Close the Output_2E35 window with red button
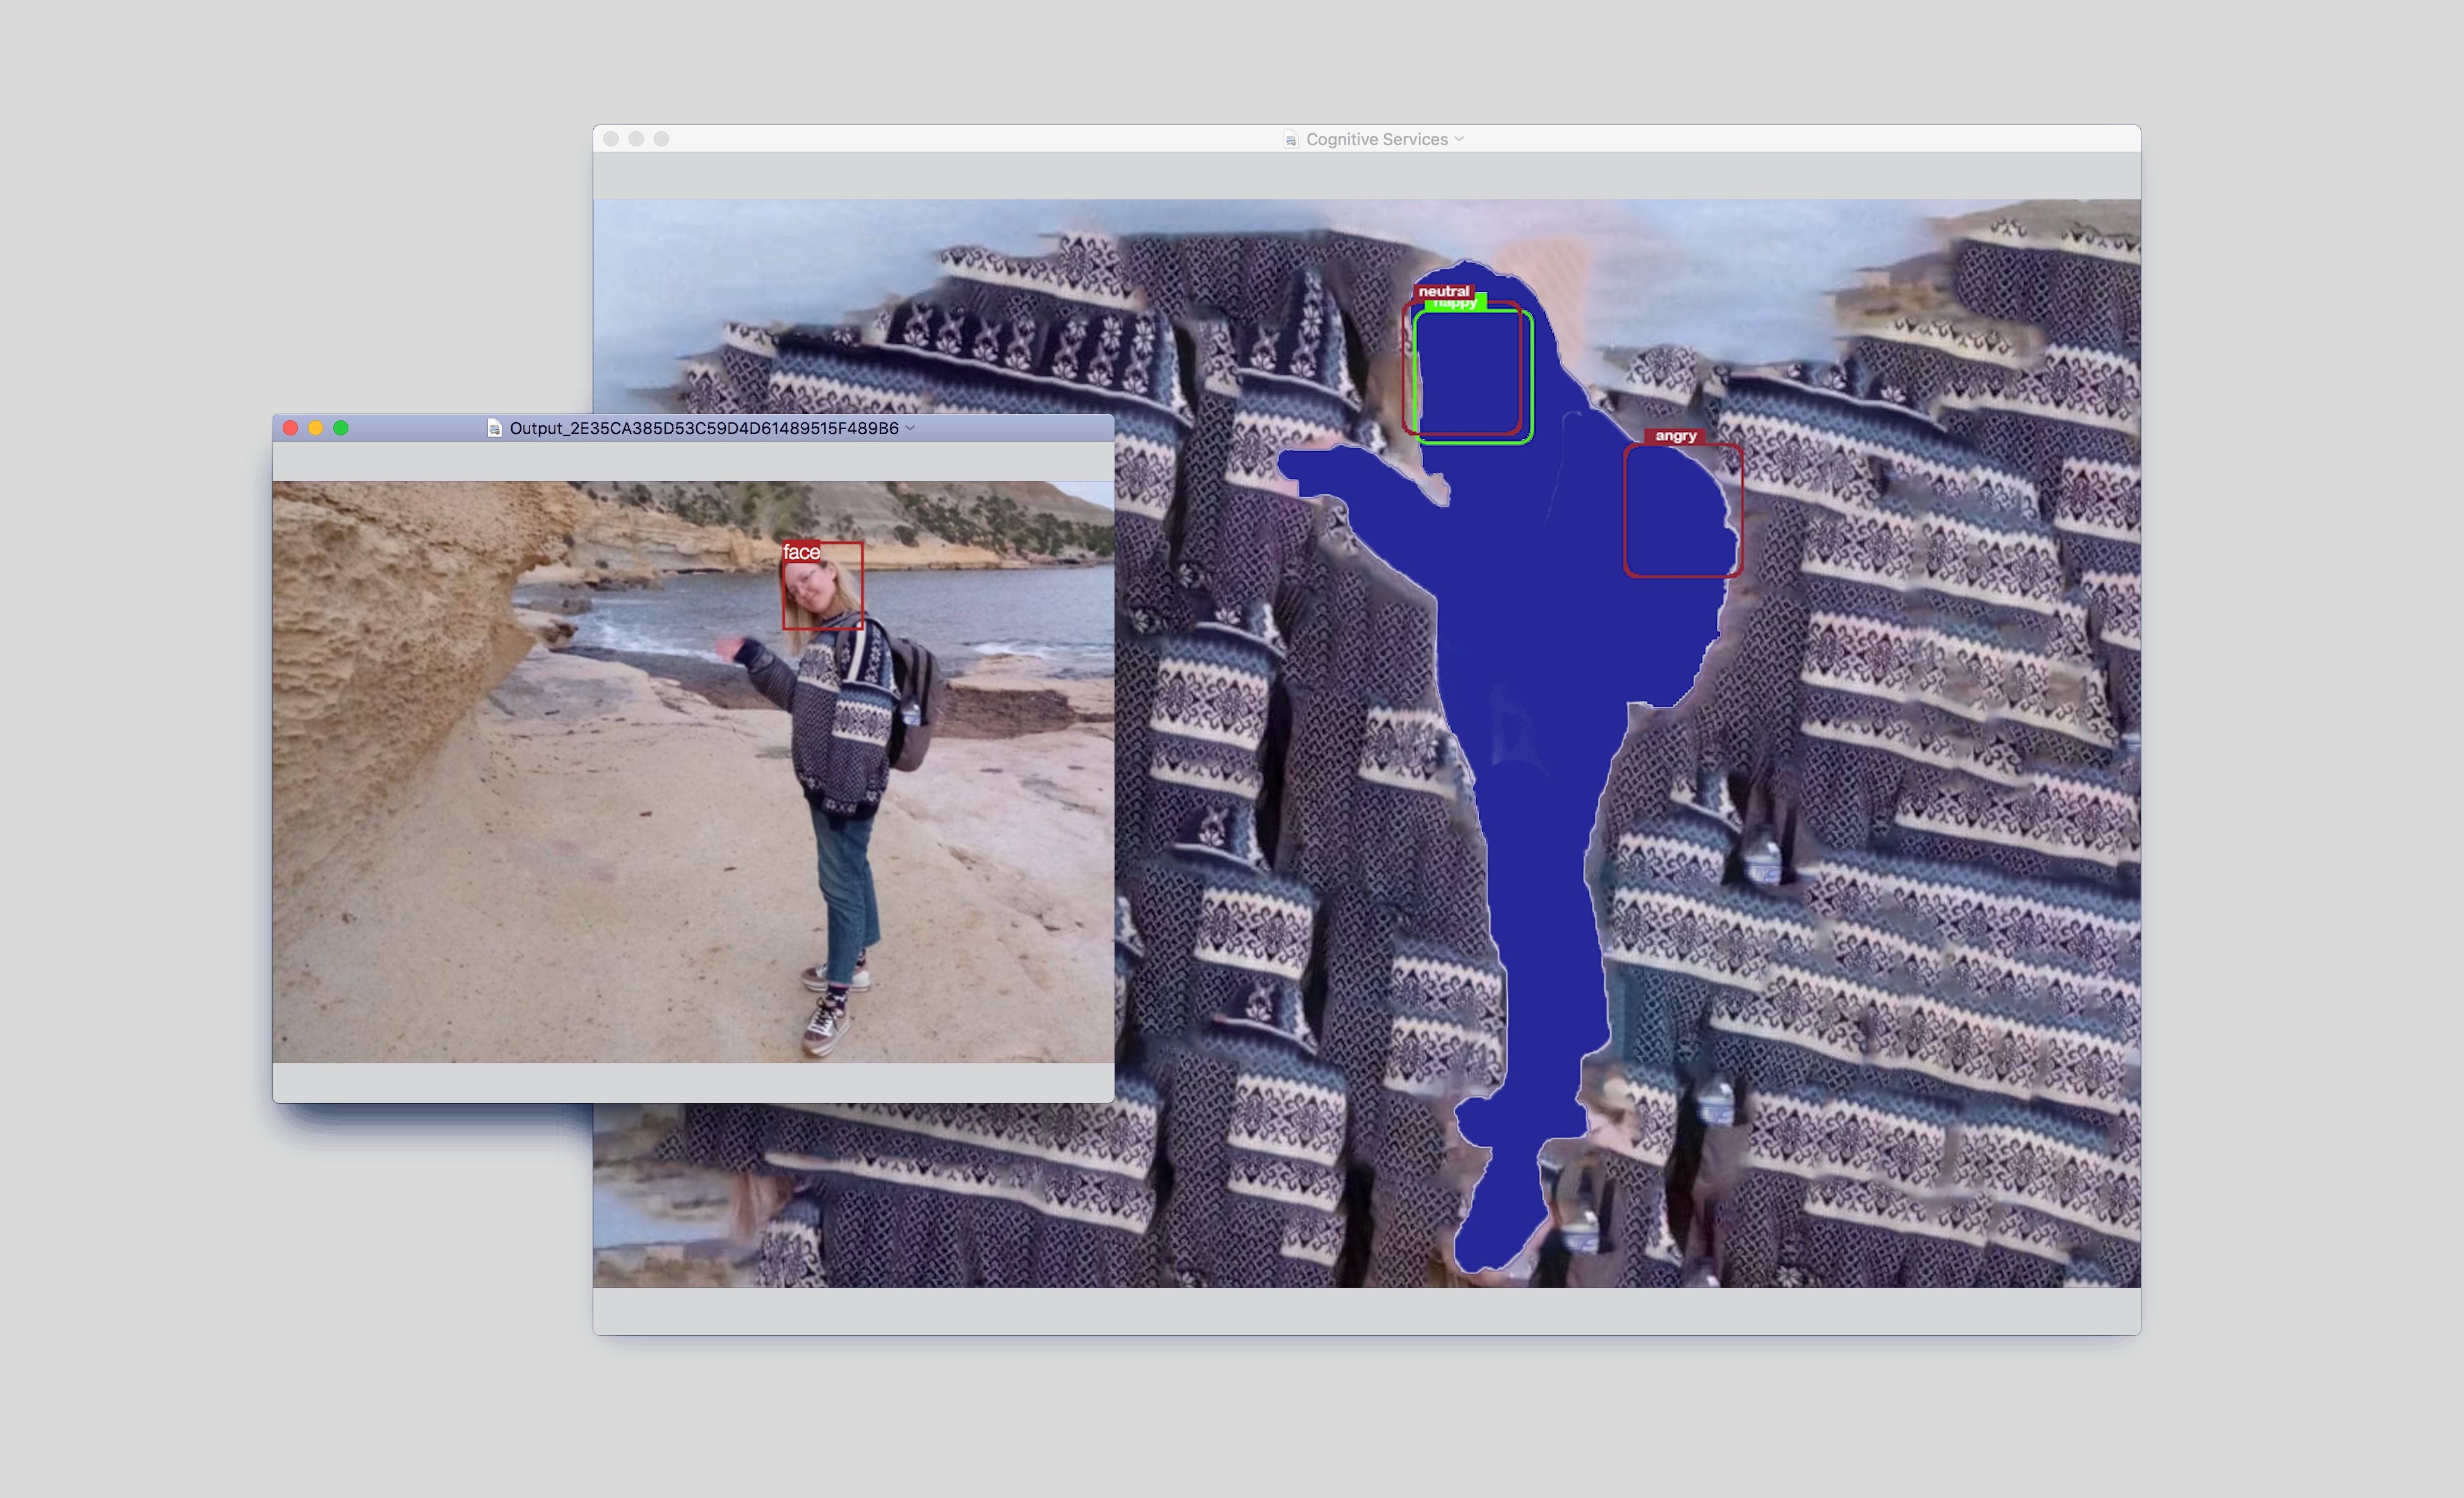 click(x=290, y=428)
